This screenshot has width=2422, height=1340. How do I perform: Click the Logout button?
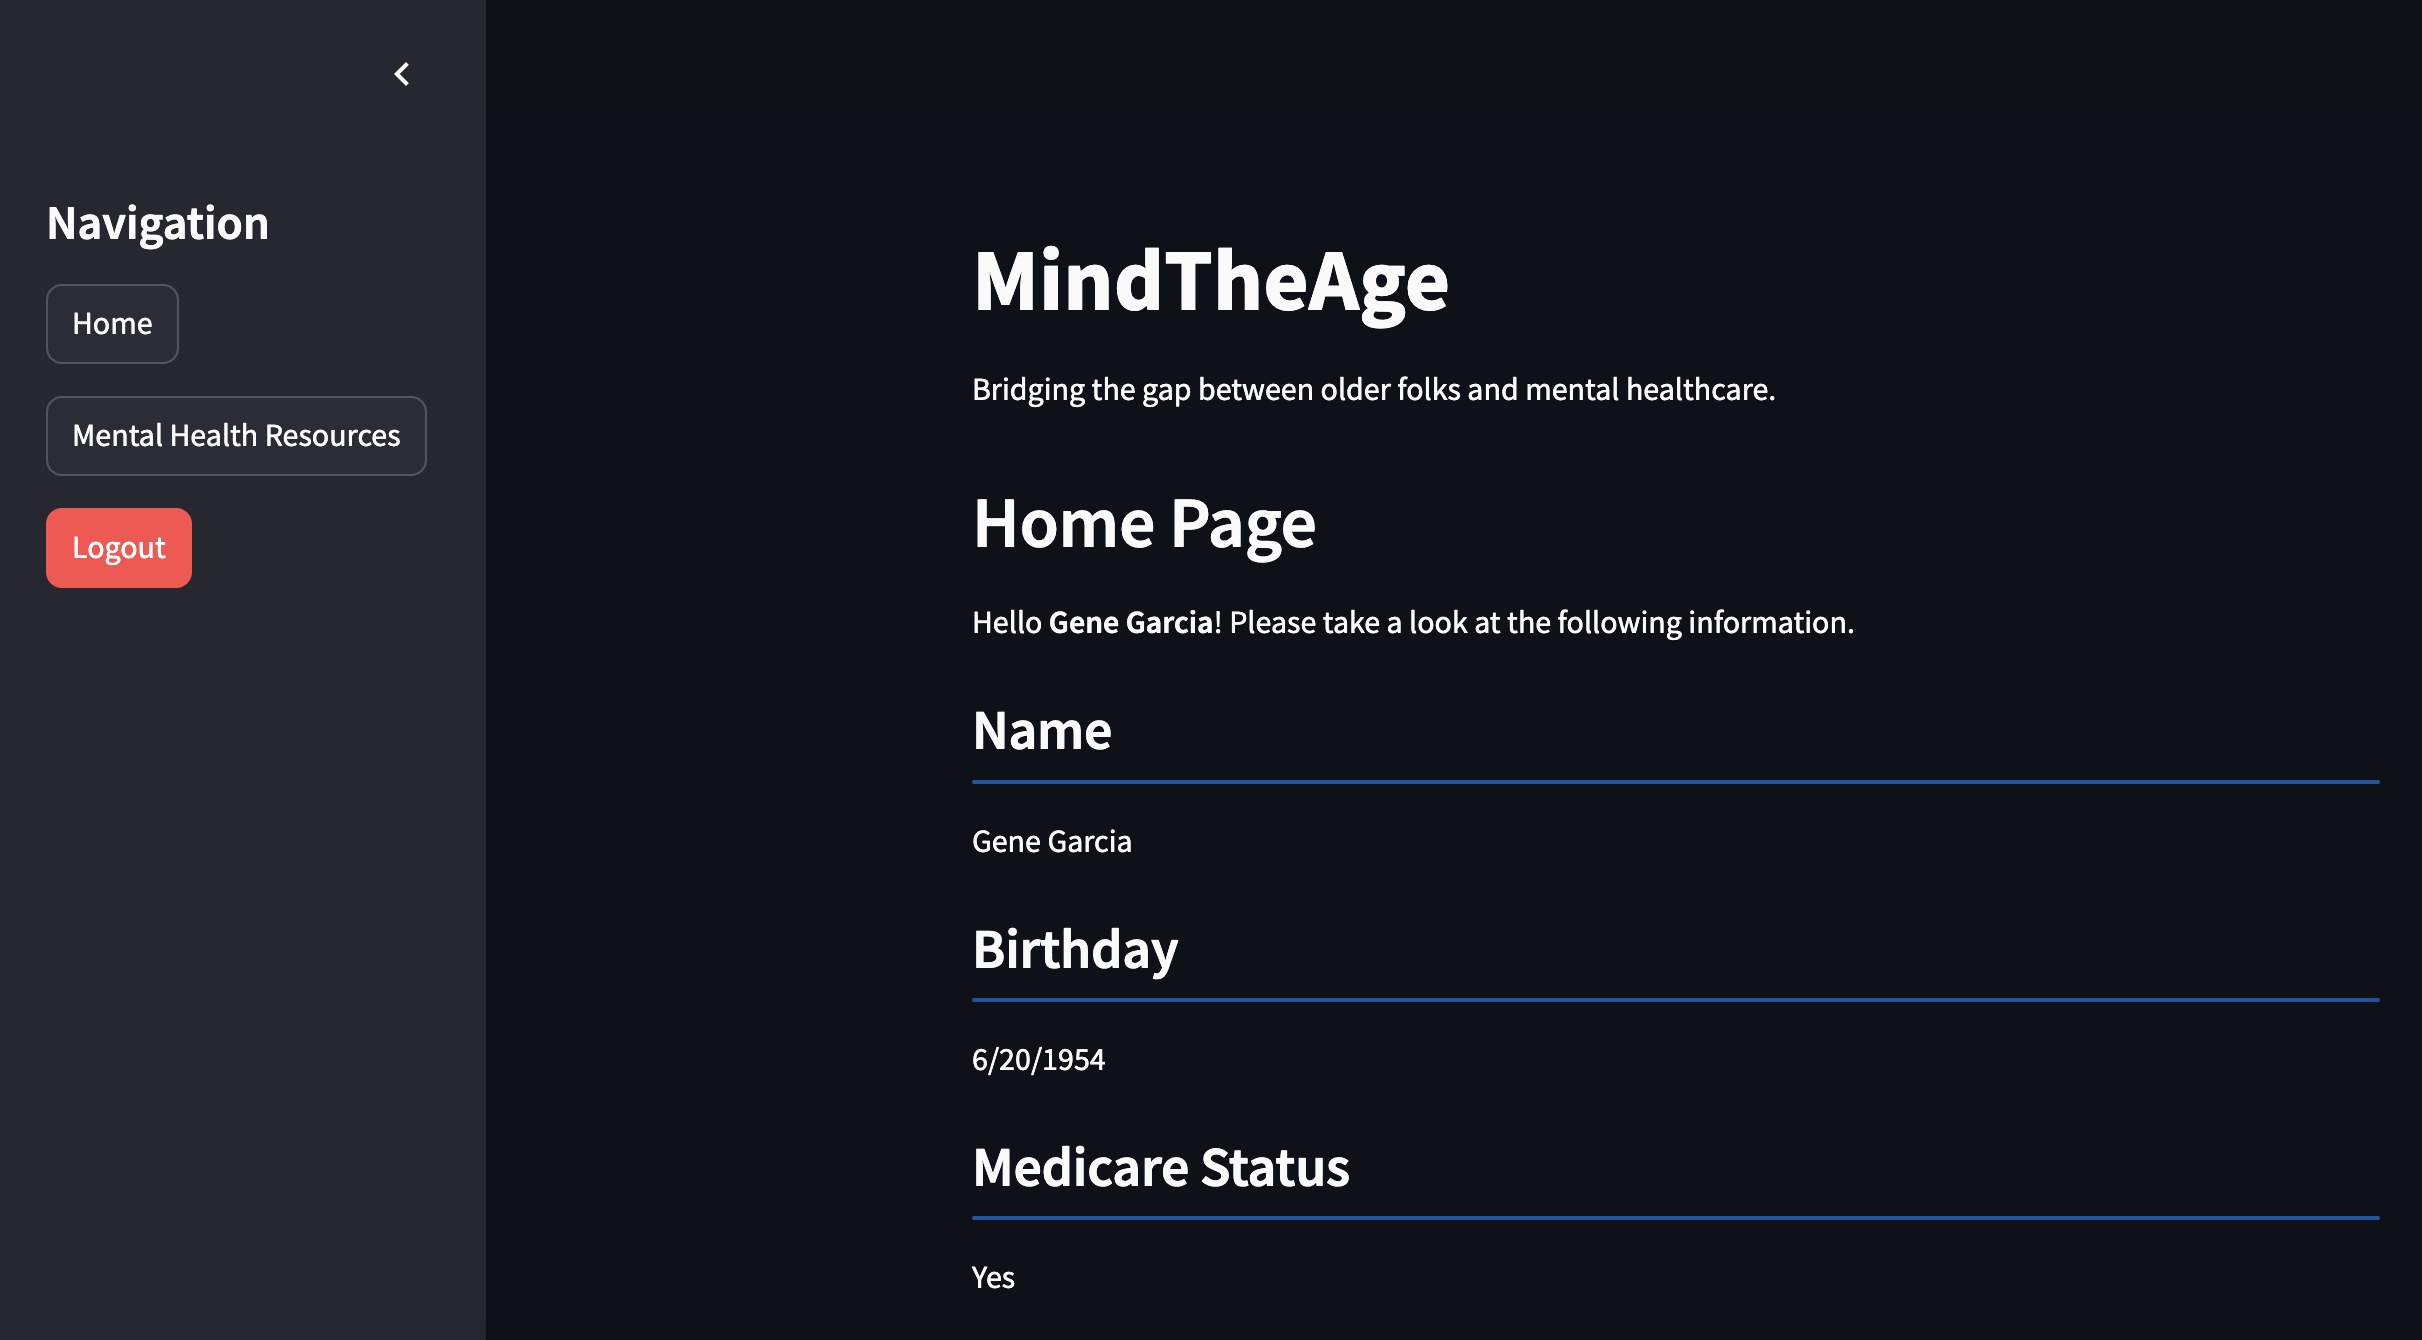[x=119, y=546]
